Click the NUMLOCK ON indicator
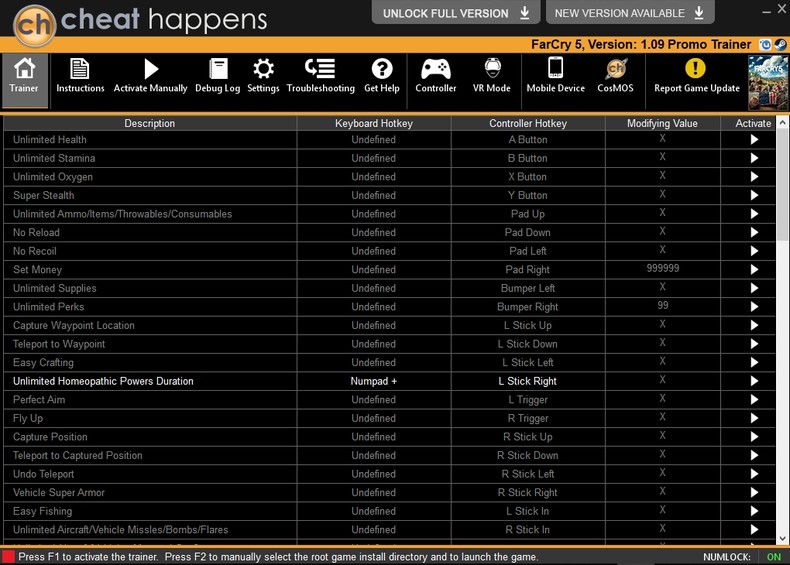Screen dimensions: 790x565 [x=773, y=557]
